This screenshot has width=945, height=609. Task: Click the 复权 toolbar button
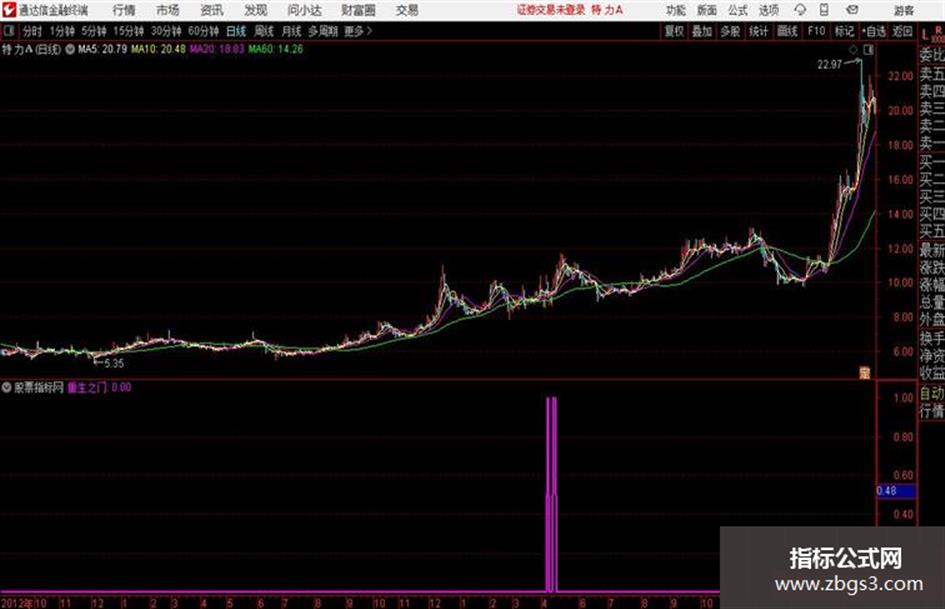pos(674,31)
